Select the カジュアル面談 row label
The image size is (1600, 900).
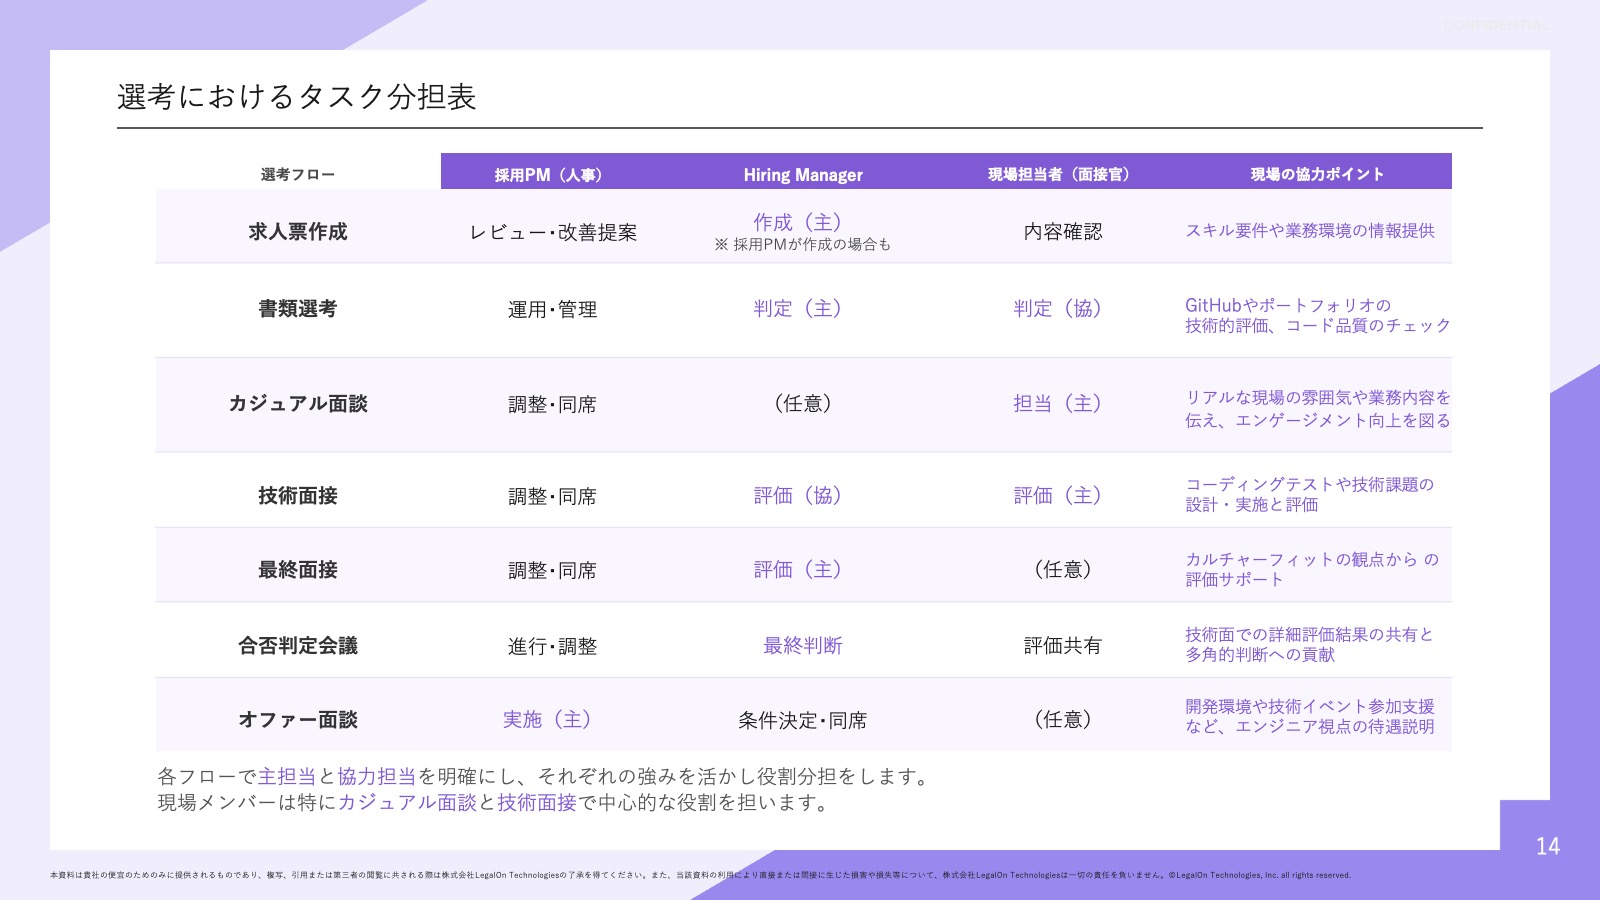tap(298, 404)
